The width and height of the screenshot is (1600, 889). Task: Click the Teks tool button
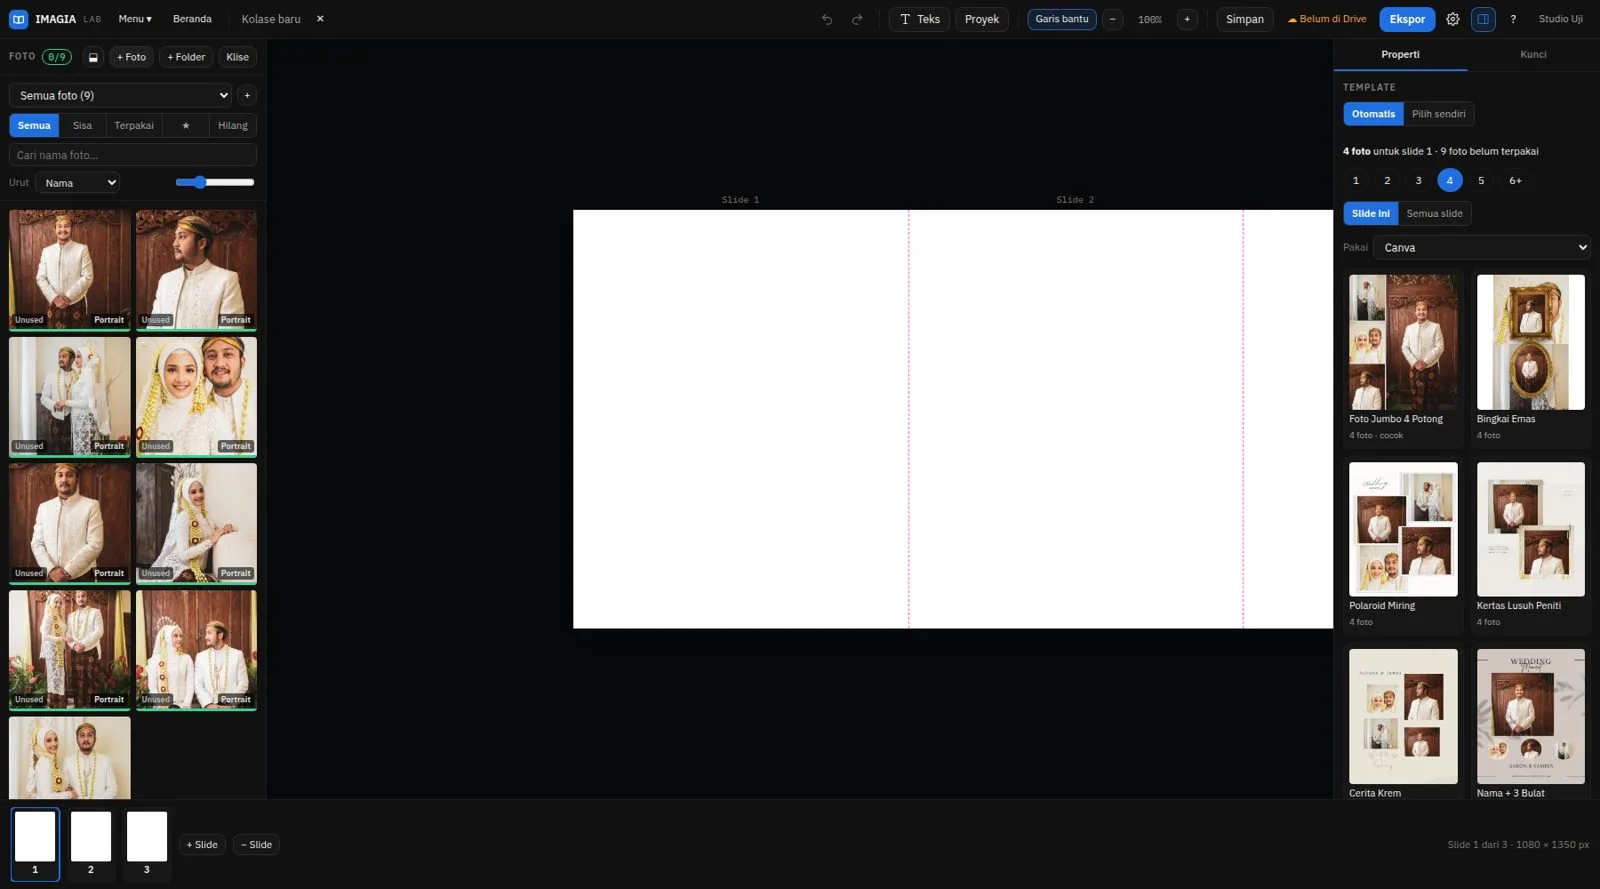[x=919, y=19]
